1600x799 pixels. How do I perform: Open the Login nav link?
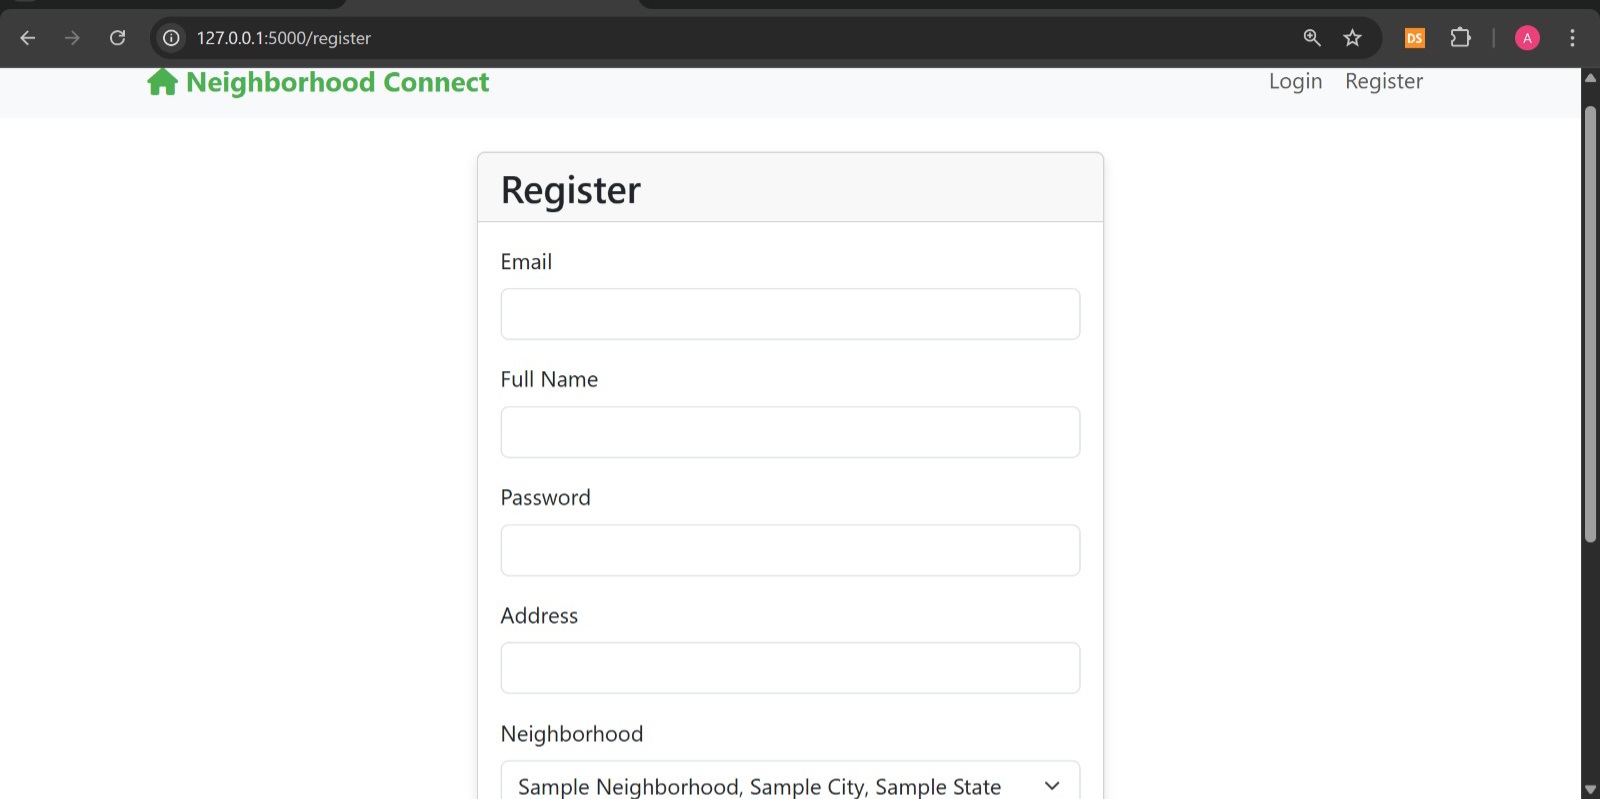pos(1296,82)
